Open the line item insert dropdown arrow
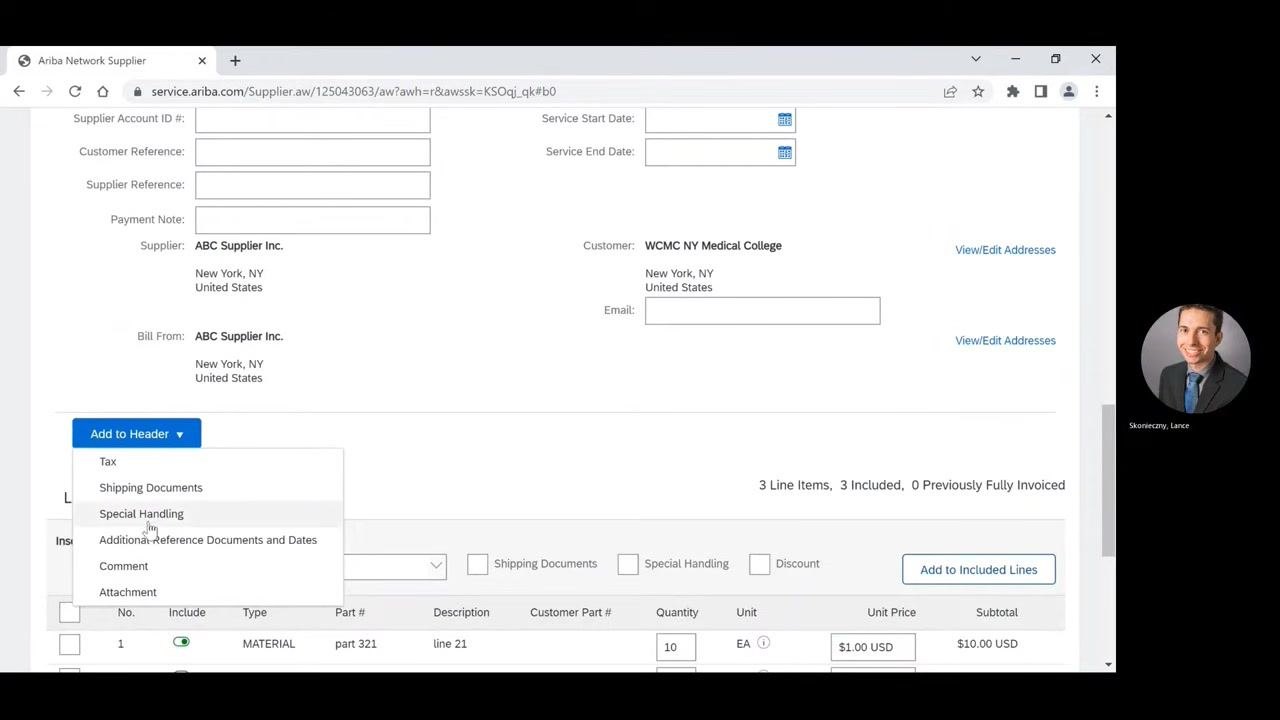The height and width of the screenshot is (720, 1280). pos(436,565)
